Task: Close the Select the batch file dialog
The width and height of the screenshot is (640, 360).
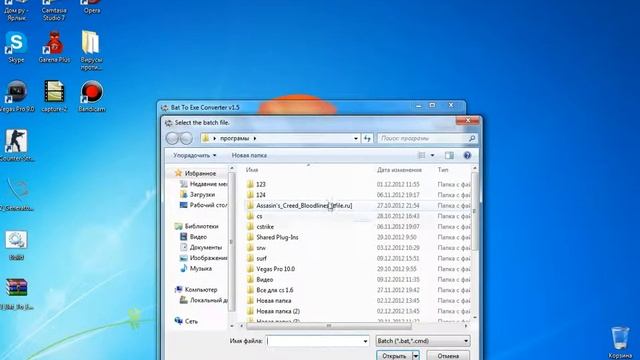Action: pos(468,121)
